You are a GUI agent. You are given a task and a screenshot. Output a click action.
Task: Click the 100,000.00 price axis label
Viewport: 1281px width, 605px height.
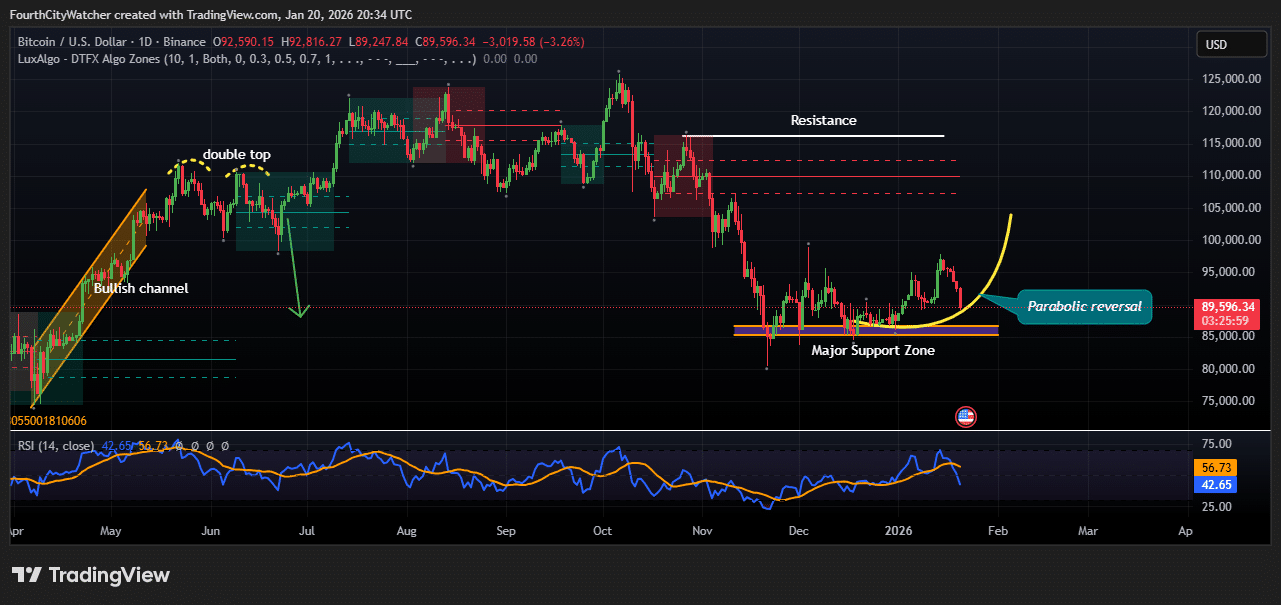tap(1226, 240)
